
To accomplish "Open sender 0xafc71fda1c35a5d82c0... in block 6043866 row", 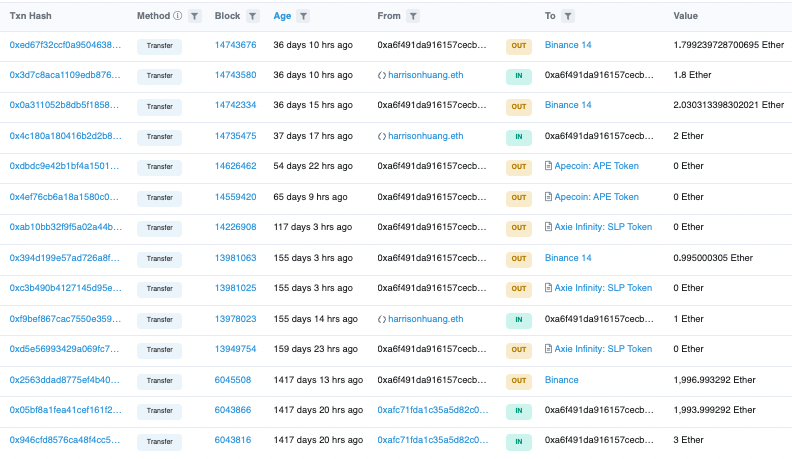I will point(433,410).
